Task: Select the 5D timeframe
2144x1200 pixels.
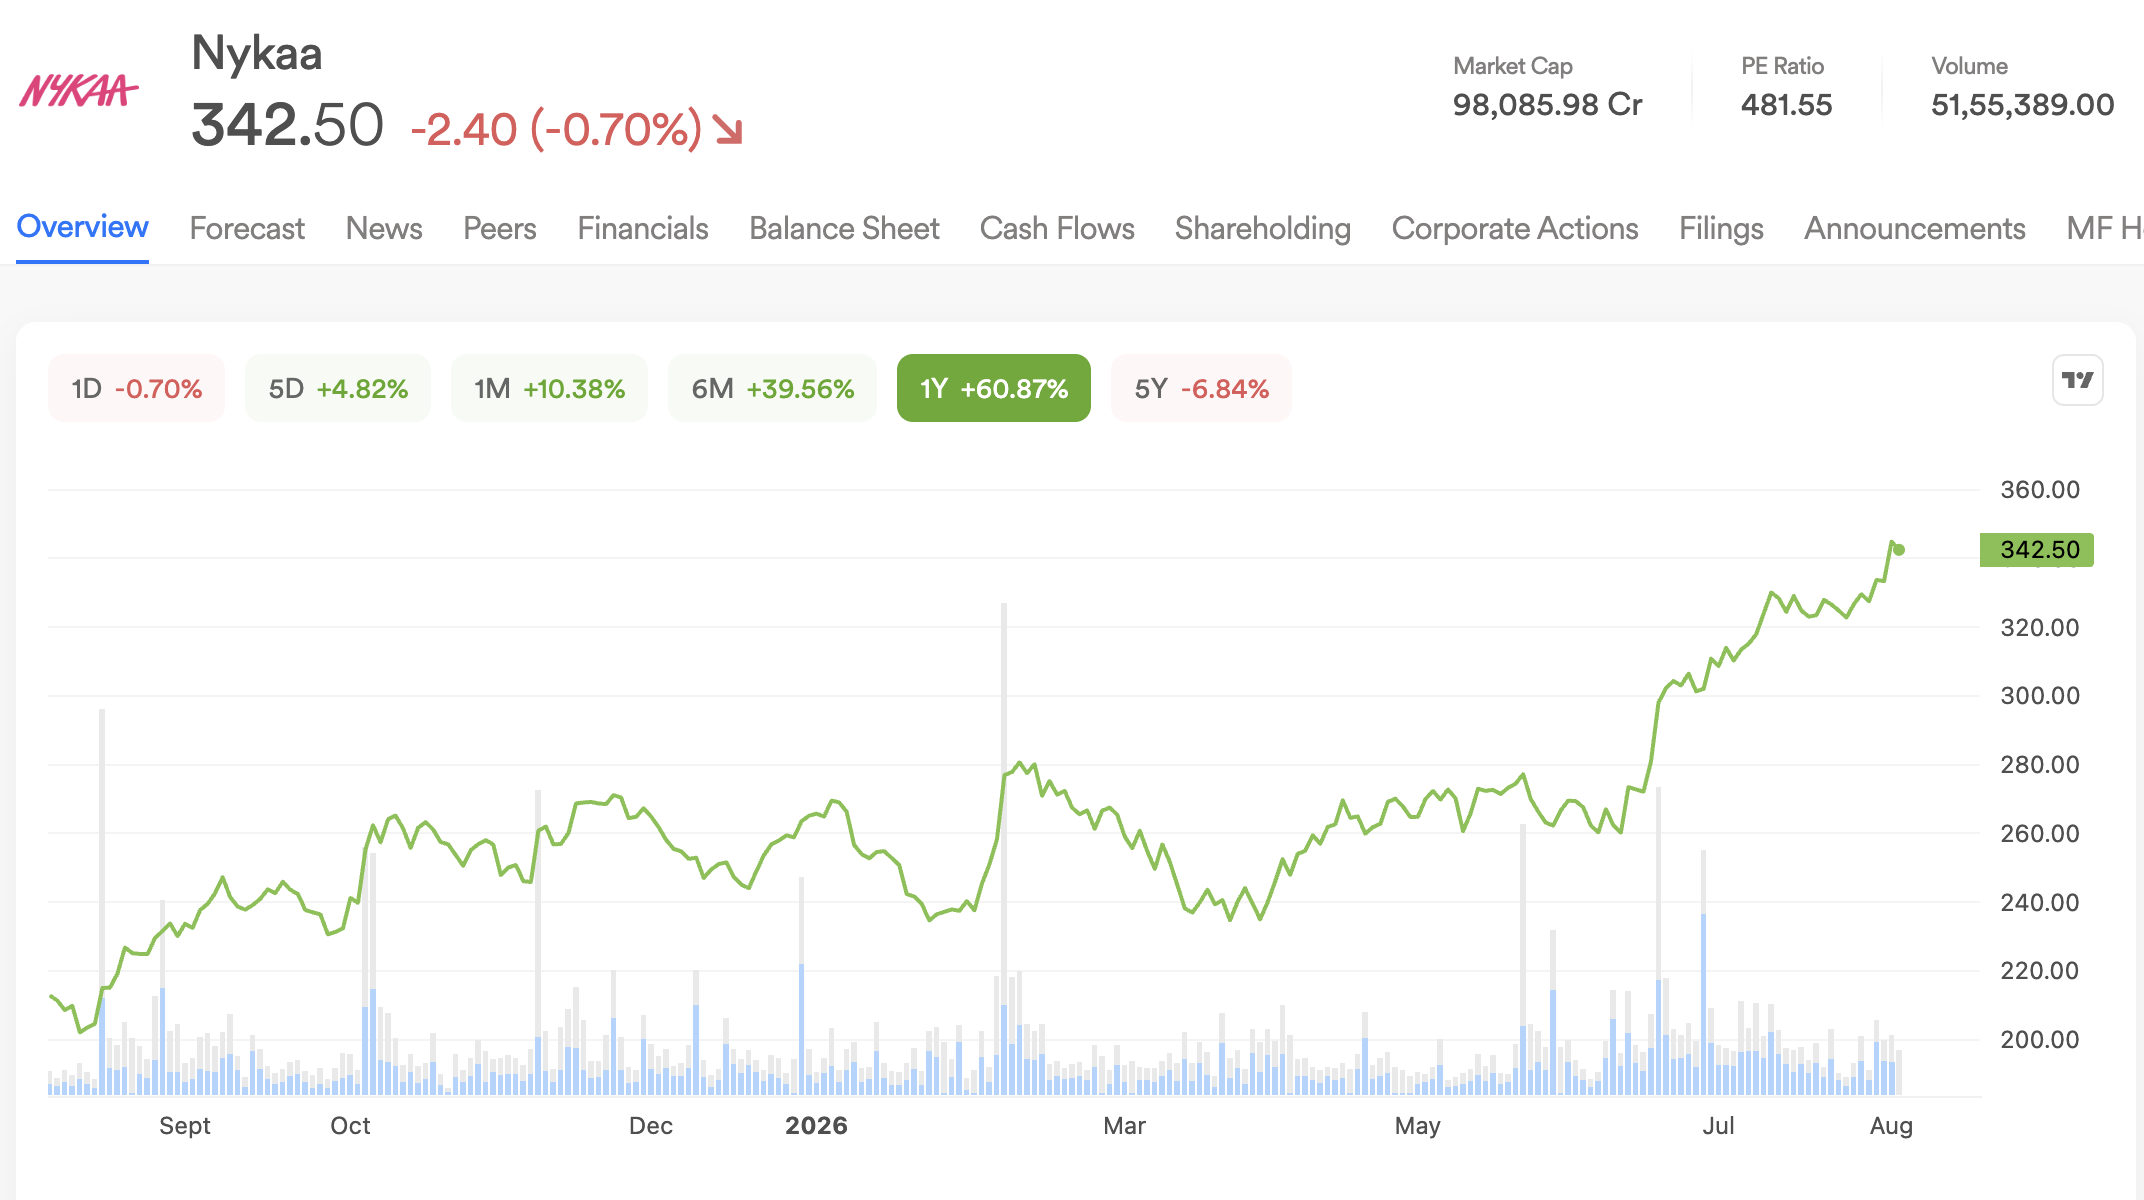Action: (x=338, y=388)
